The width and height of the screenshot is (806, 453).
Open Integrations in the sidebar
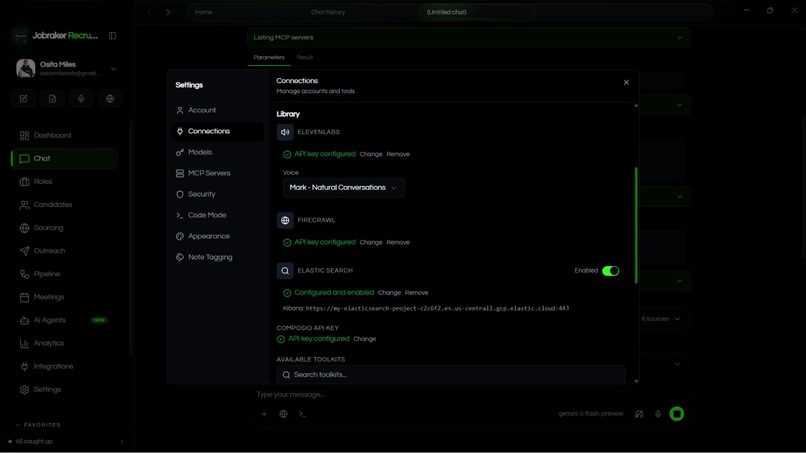[x=64, y=366]
